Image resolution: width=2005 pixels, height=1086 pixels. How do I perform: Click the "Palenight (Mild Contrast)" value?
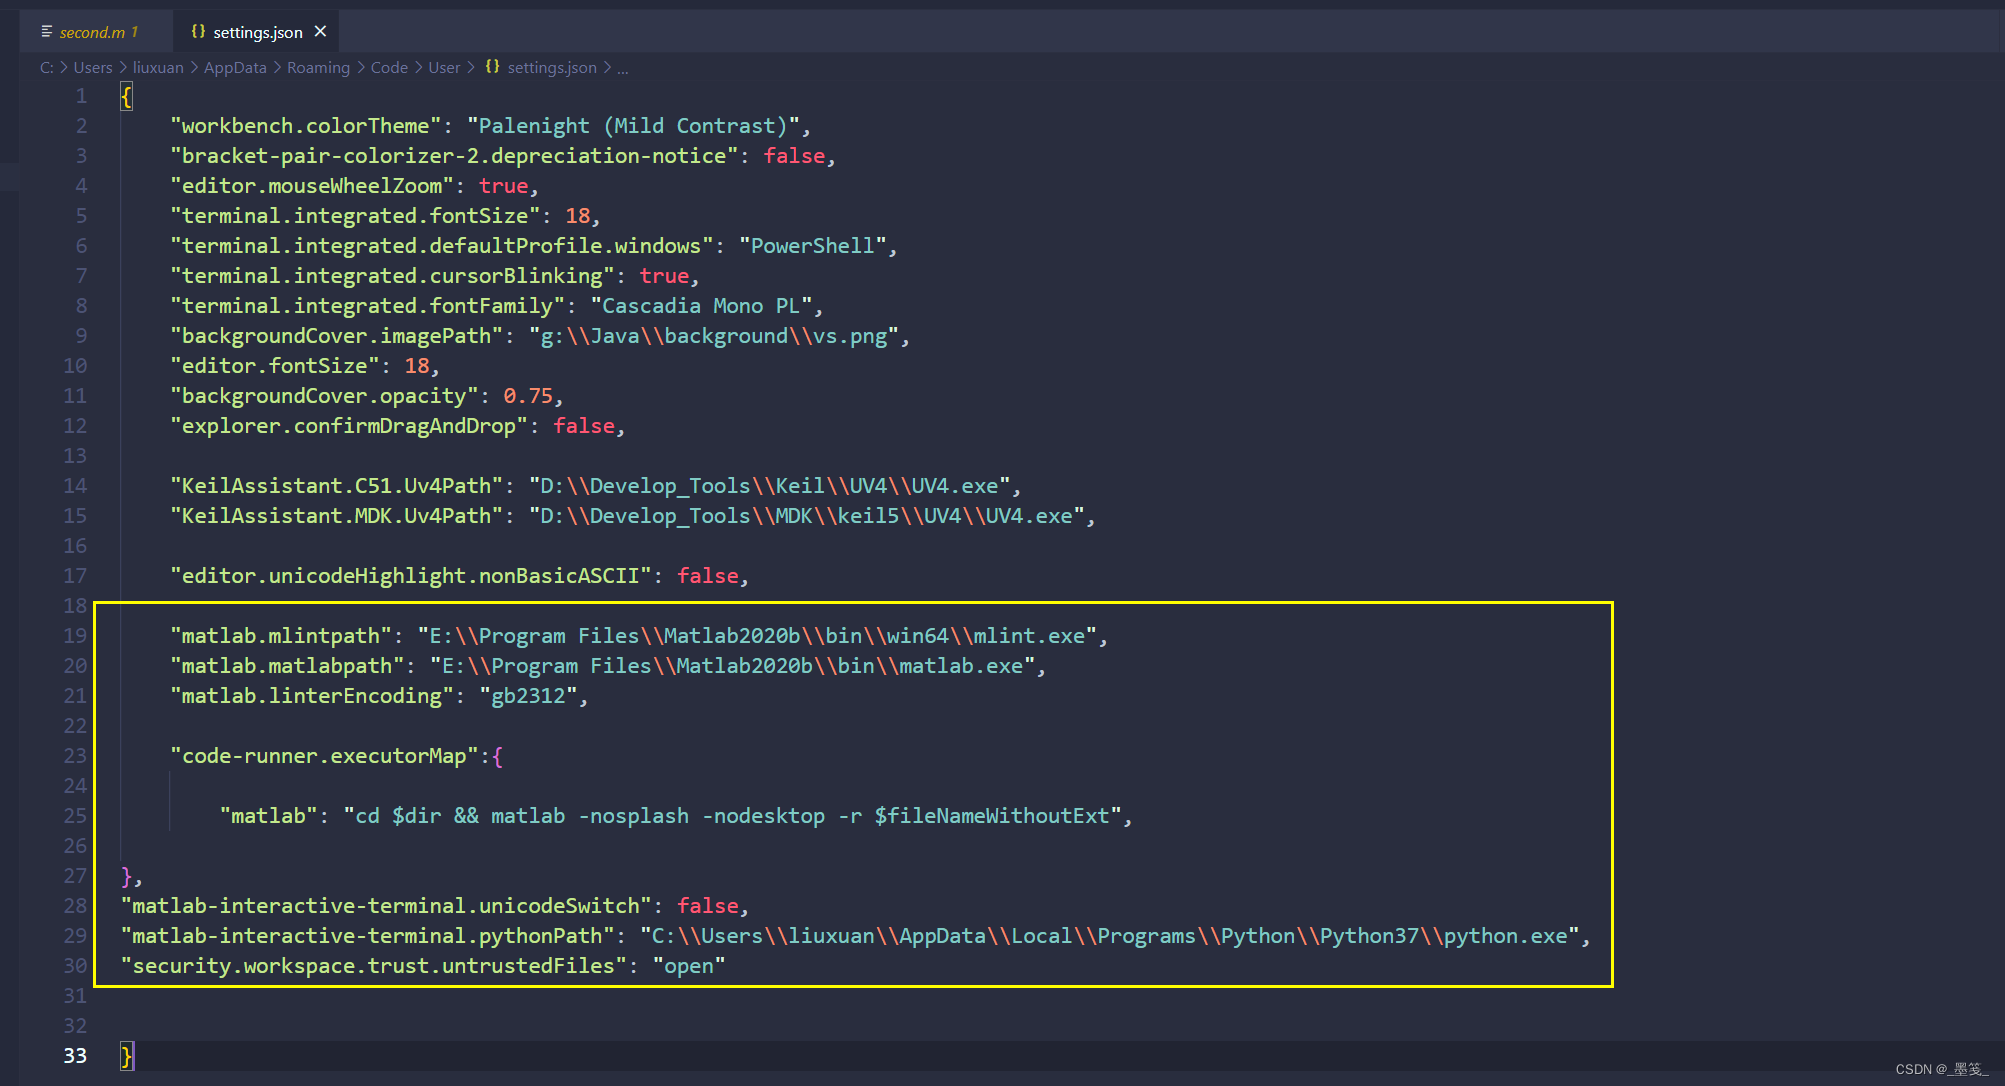pos(633,126)
